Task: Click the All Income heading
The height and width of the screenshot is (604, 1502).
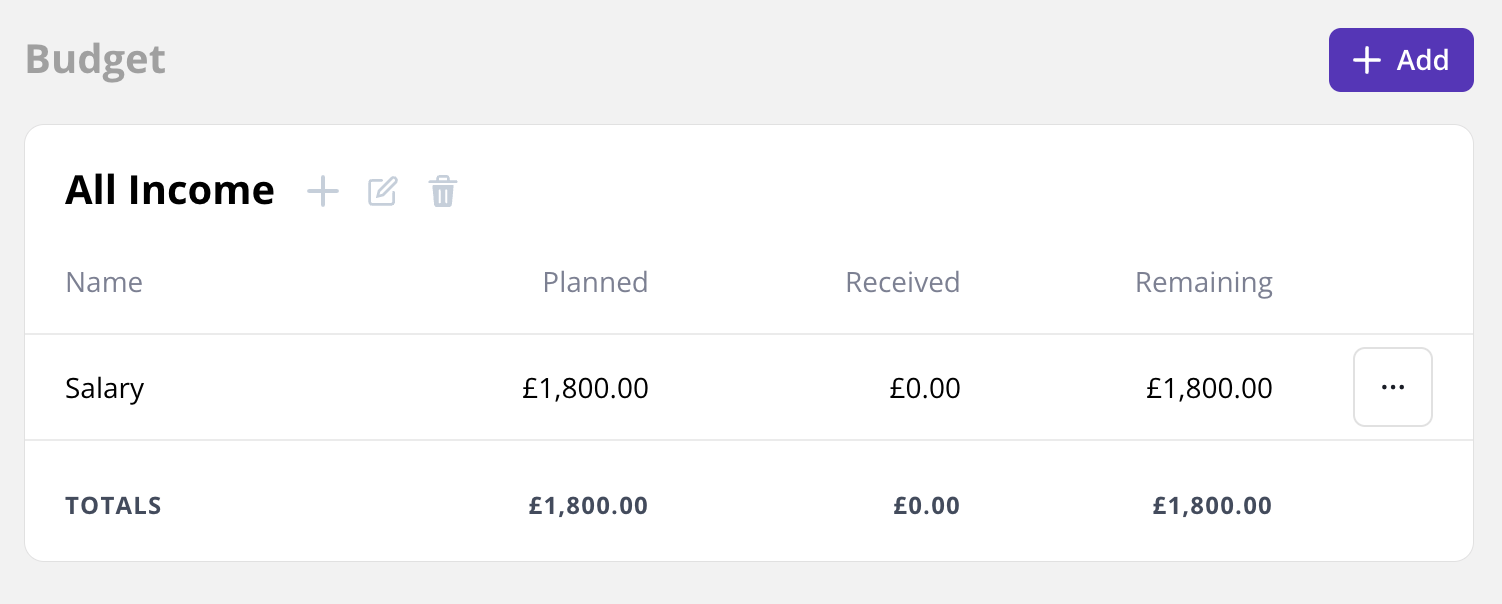Action: [170, 190]
